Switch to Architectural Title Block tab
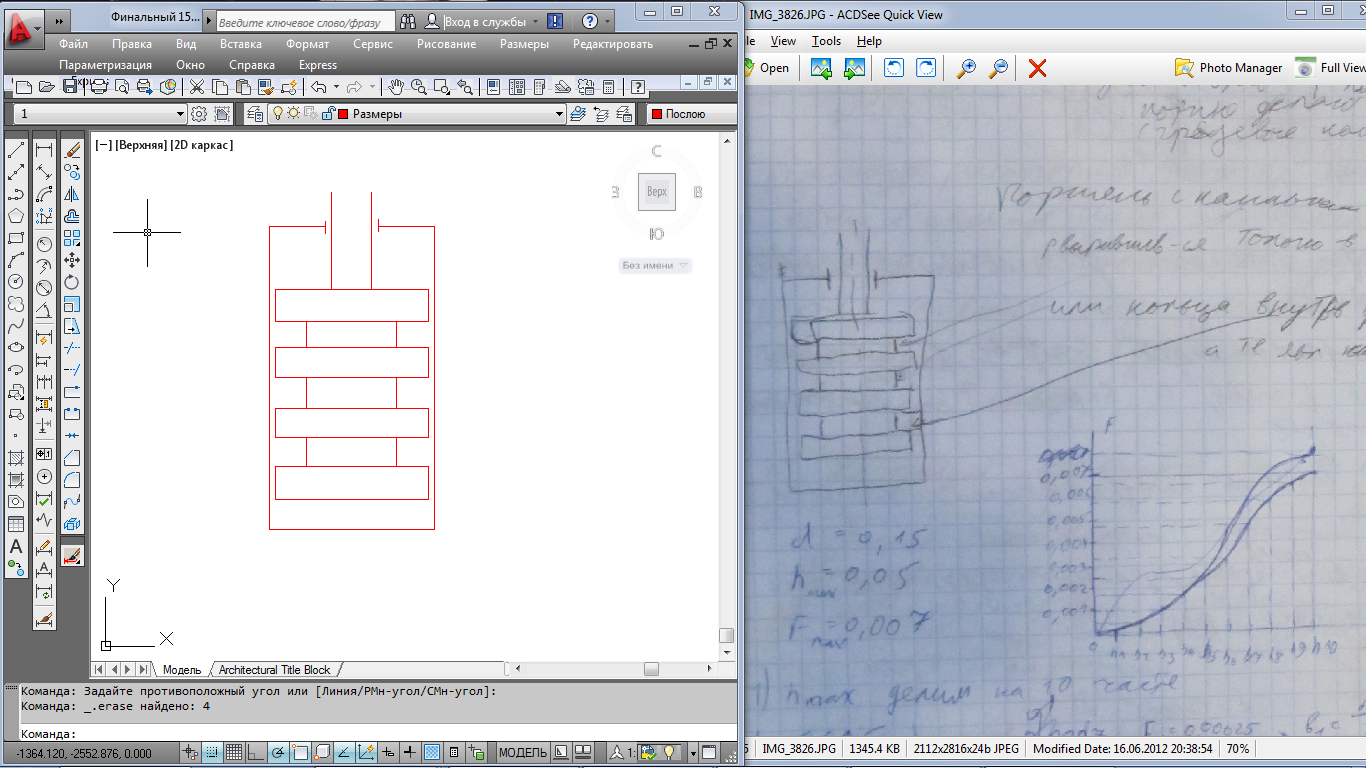This screenshot has width=1366, height=768. click(x=274, y=670)
